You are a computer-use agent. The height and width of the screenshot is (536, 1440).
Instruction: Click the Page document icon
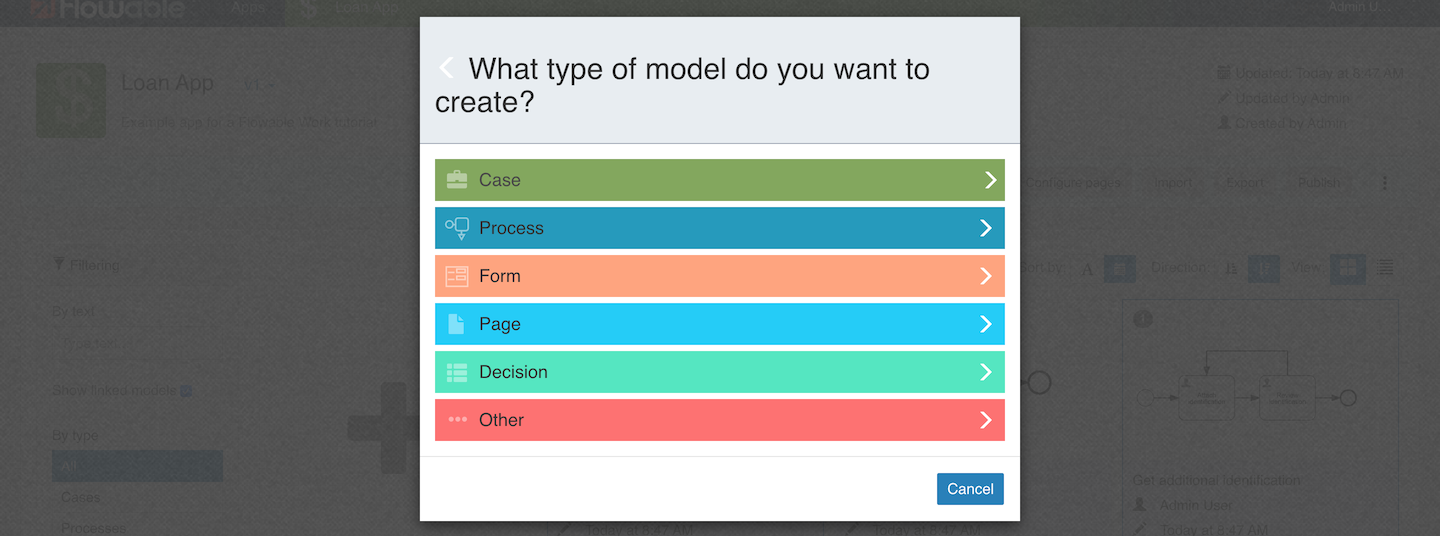point(457,324)
